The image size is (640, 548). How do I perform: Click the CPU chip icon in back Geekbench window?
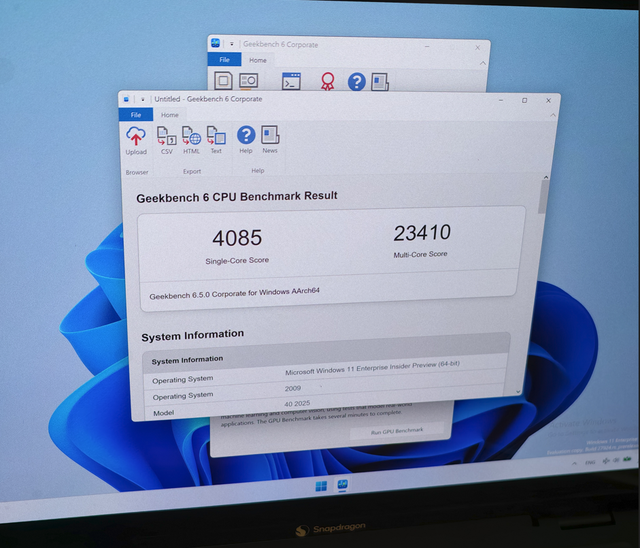coord(223,80)
